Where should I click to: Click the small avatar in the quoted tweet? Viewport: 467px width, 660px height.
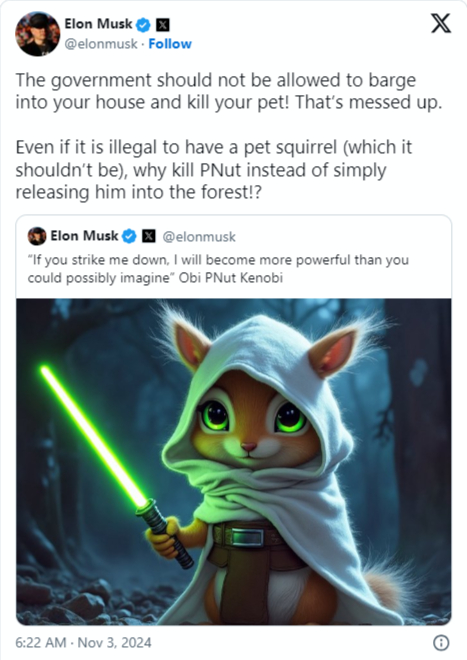pos(37,236)
